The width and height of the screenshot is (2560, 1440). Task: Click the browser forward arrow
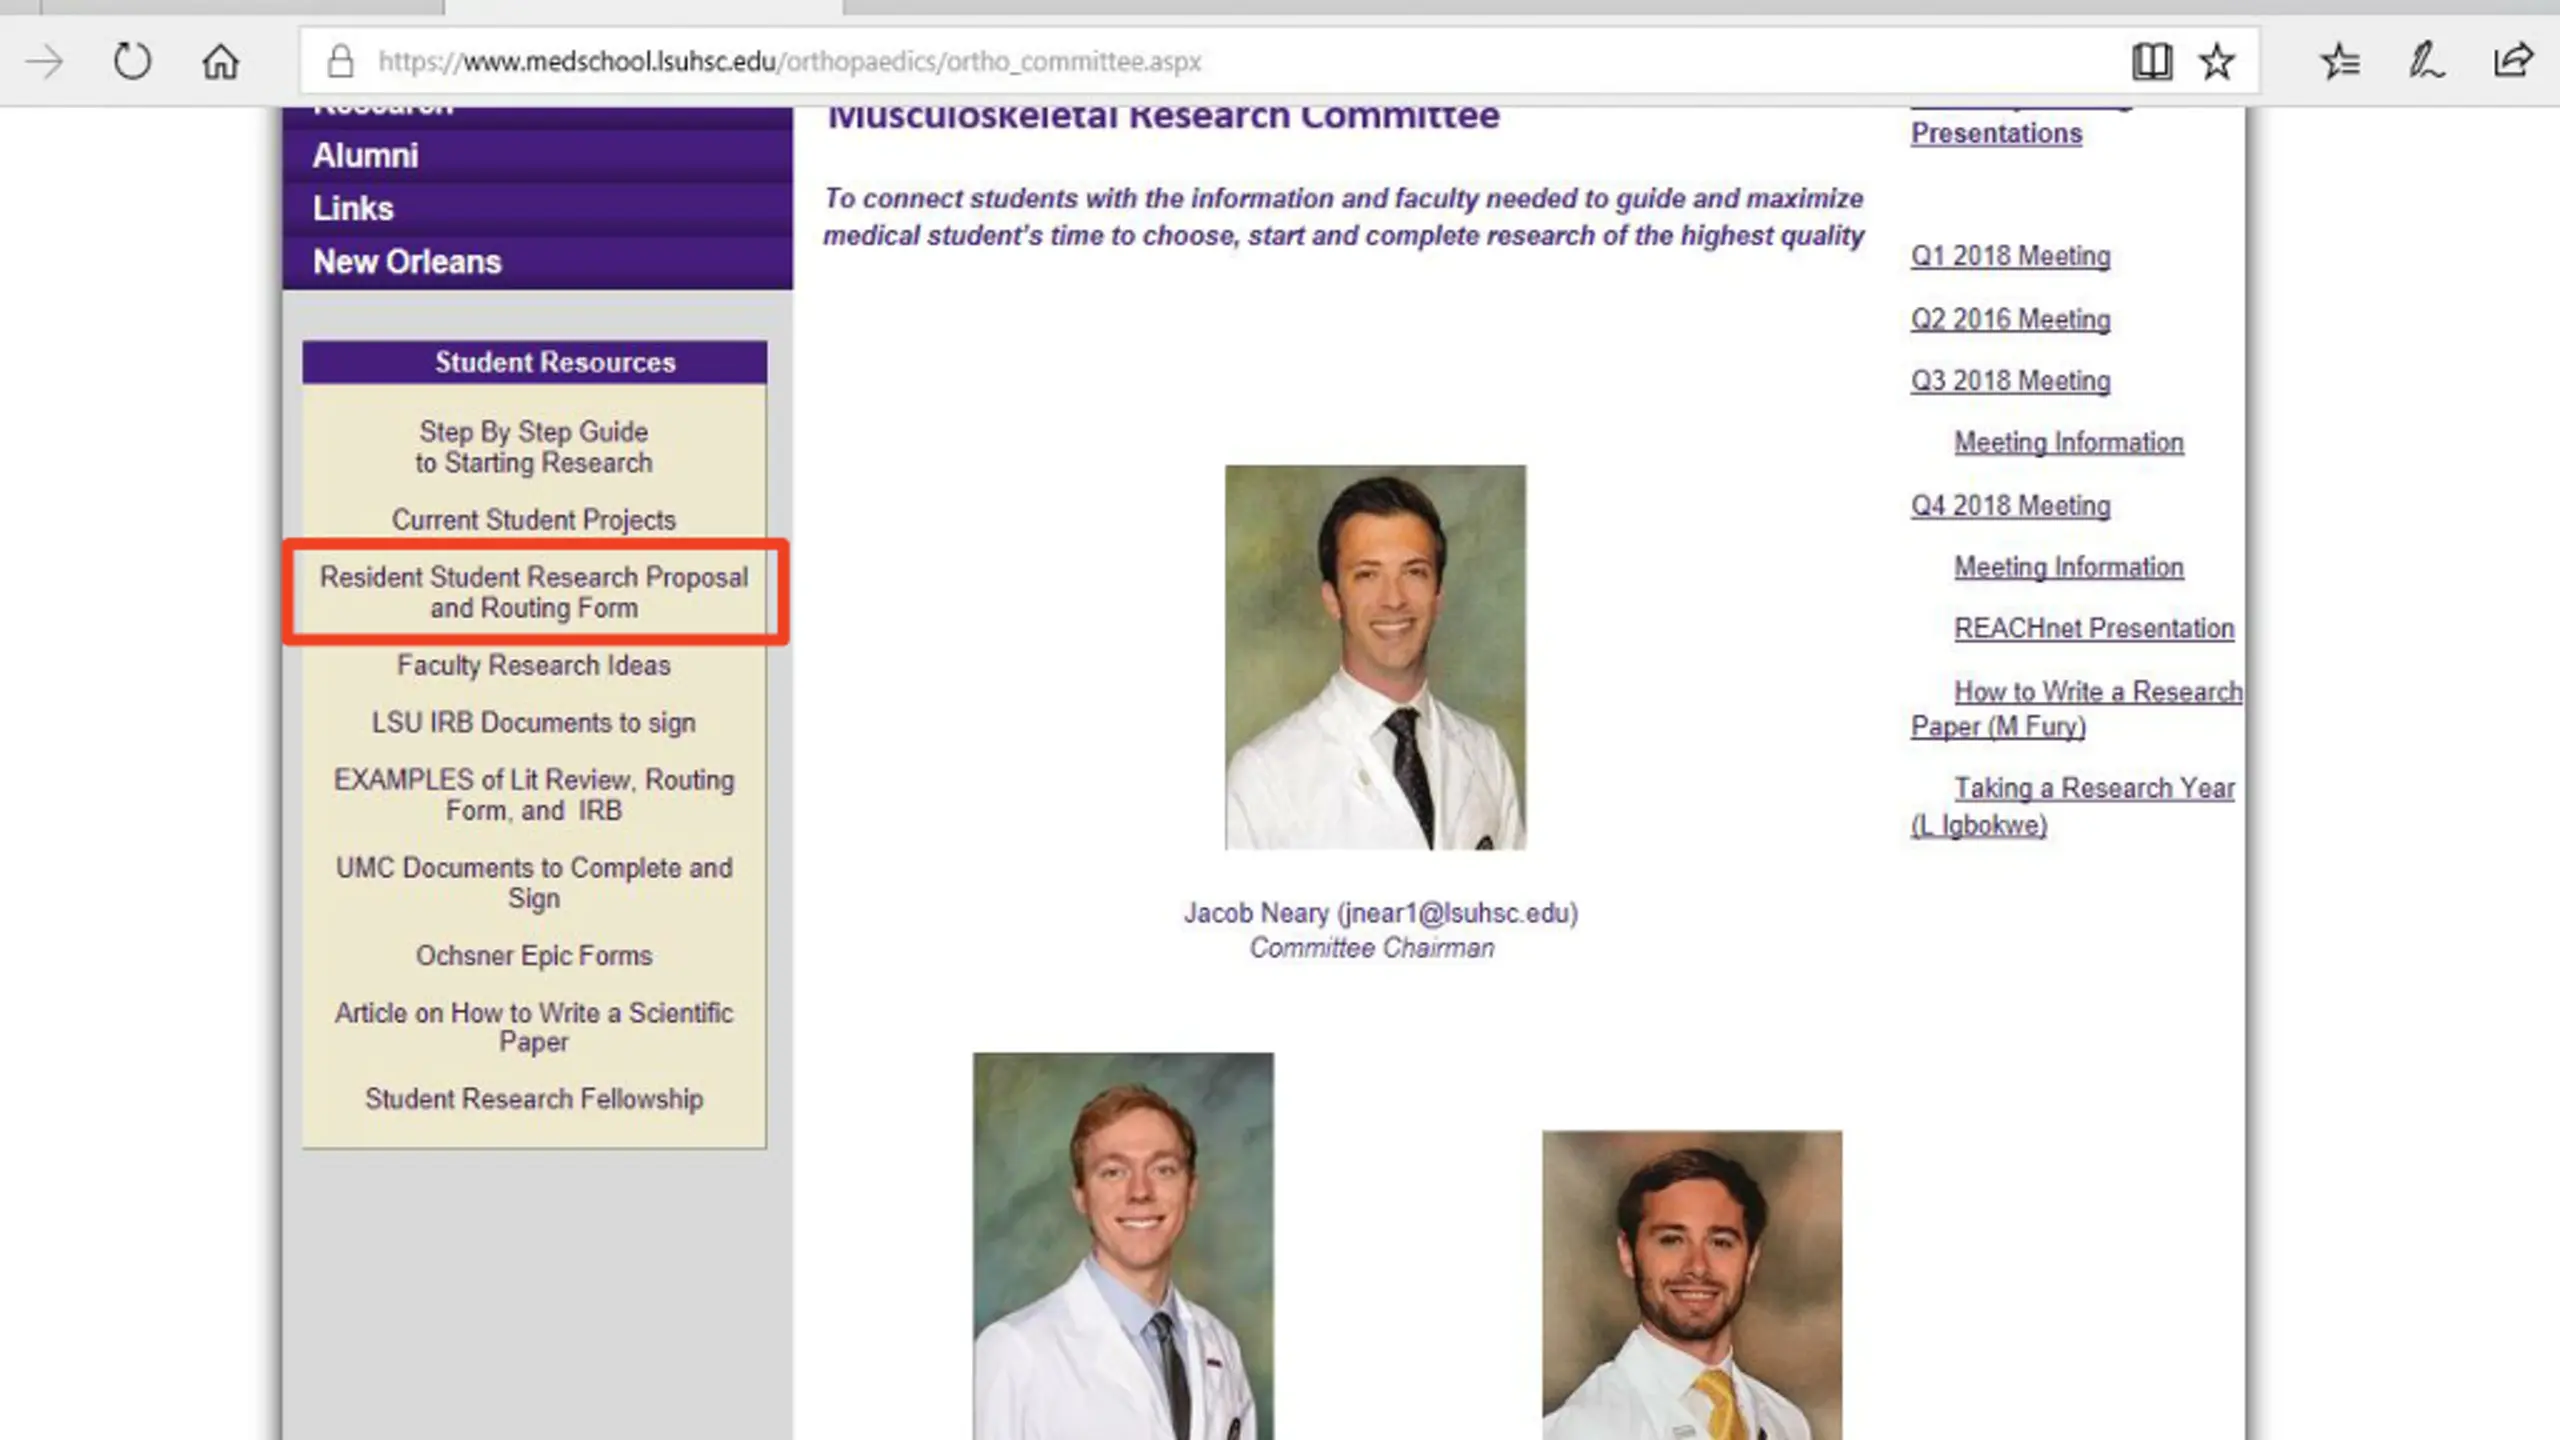(44, 62)
